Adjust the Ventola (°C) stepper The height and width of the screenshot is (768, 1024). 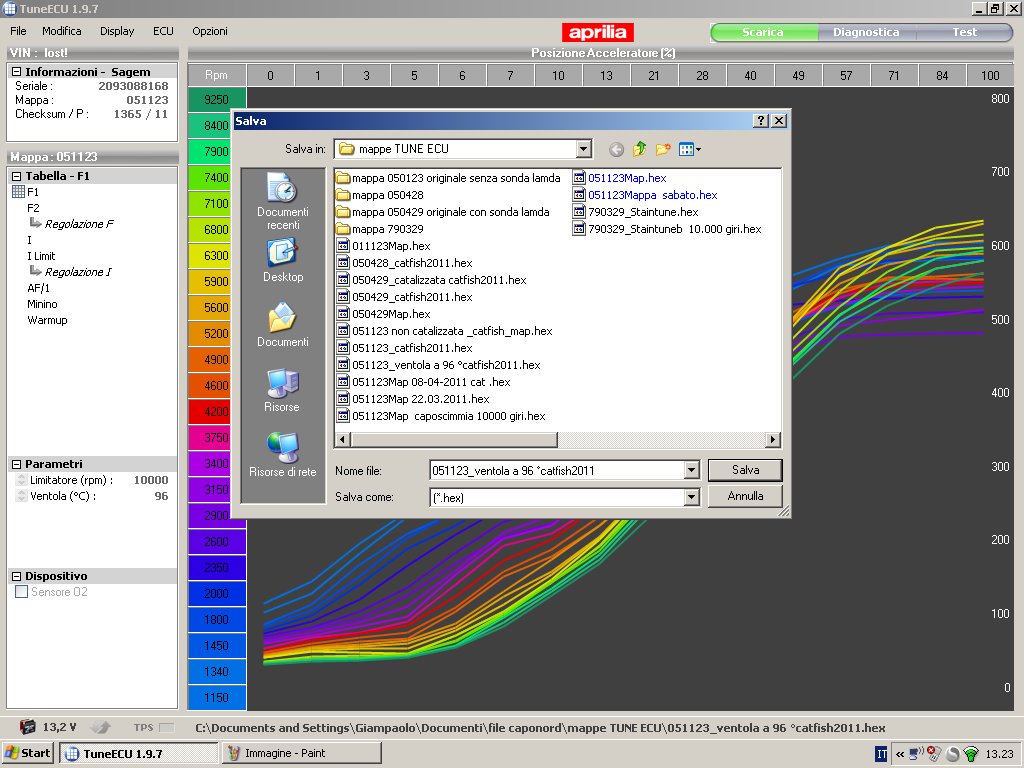tap(21, 496)
